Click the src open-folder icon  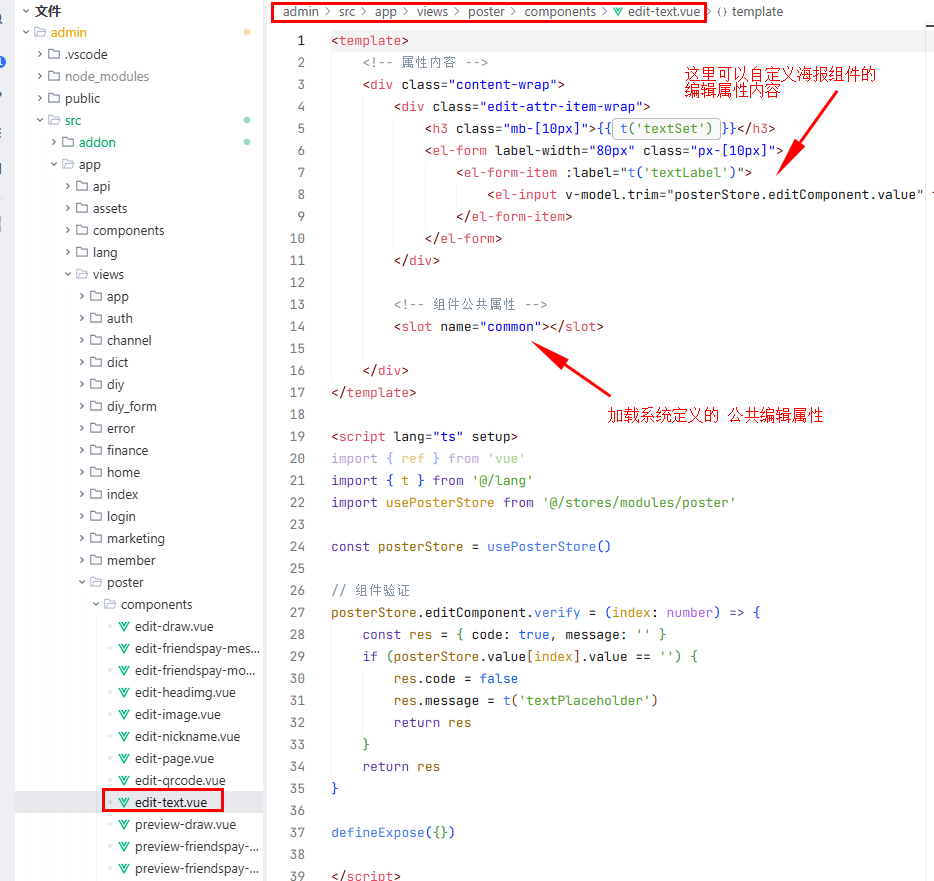pyautogui.click(x=54, y=120)
